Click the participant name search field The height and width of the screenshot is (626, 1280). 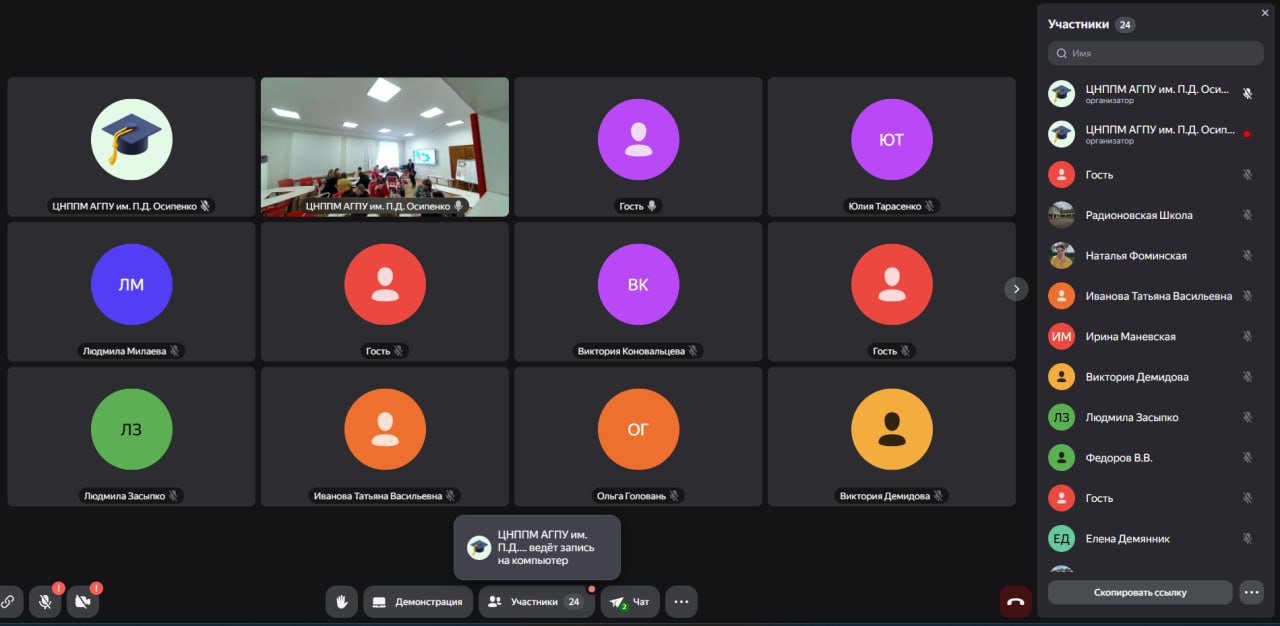point(1155,53)
